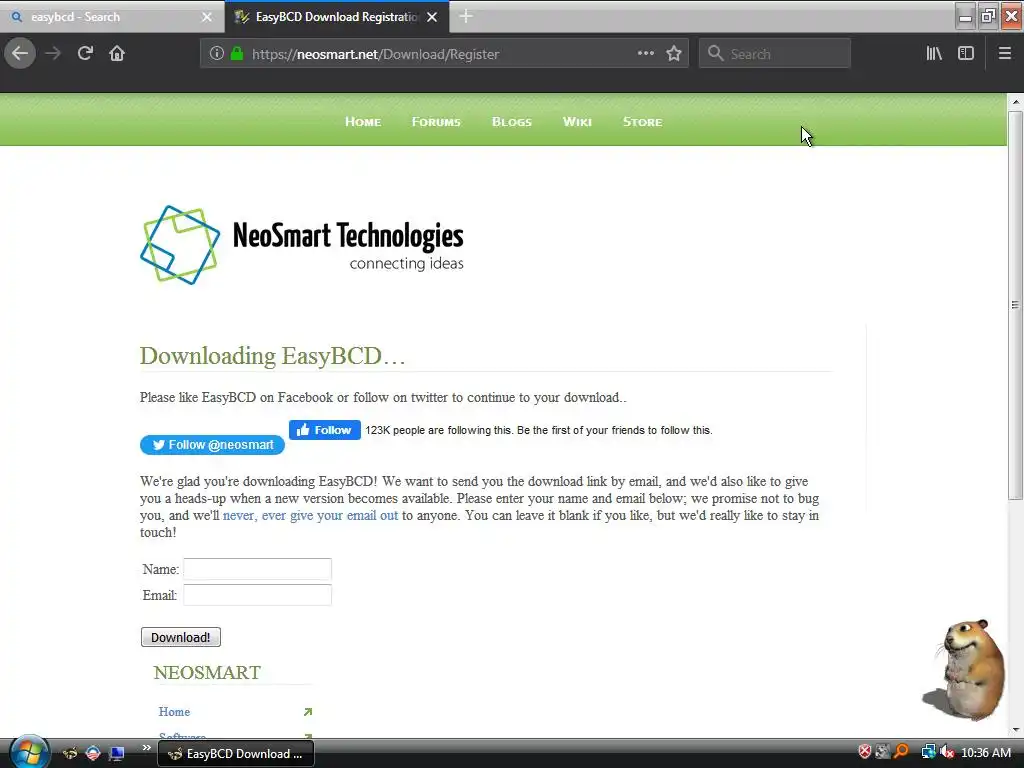This screenshot has height=768, width=1024.
Task: Expand the quick launch chevron
Action: click(146, 748)
